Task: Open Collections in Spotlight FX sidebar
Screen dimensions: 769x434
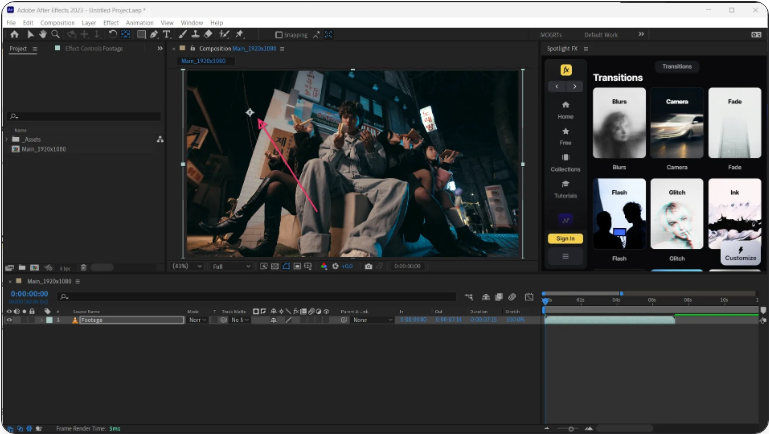Action: tap(566, 162)
